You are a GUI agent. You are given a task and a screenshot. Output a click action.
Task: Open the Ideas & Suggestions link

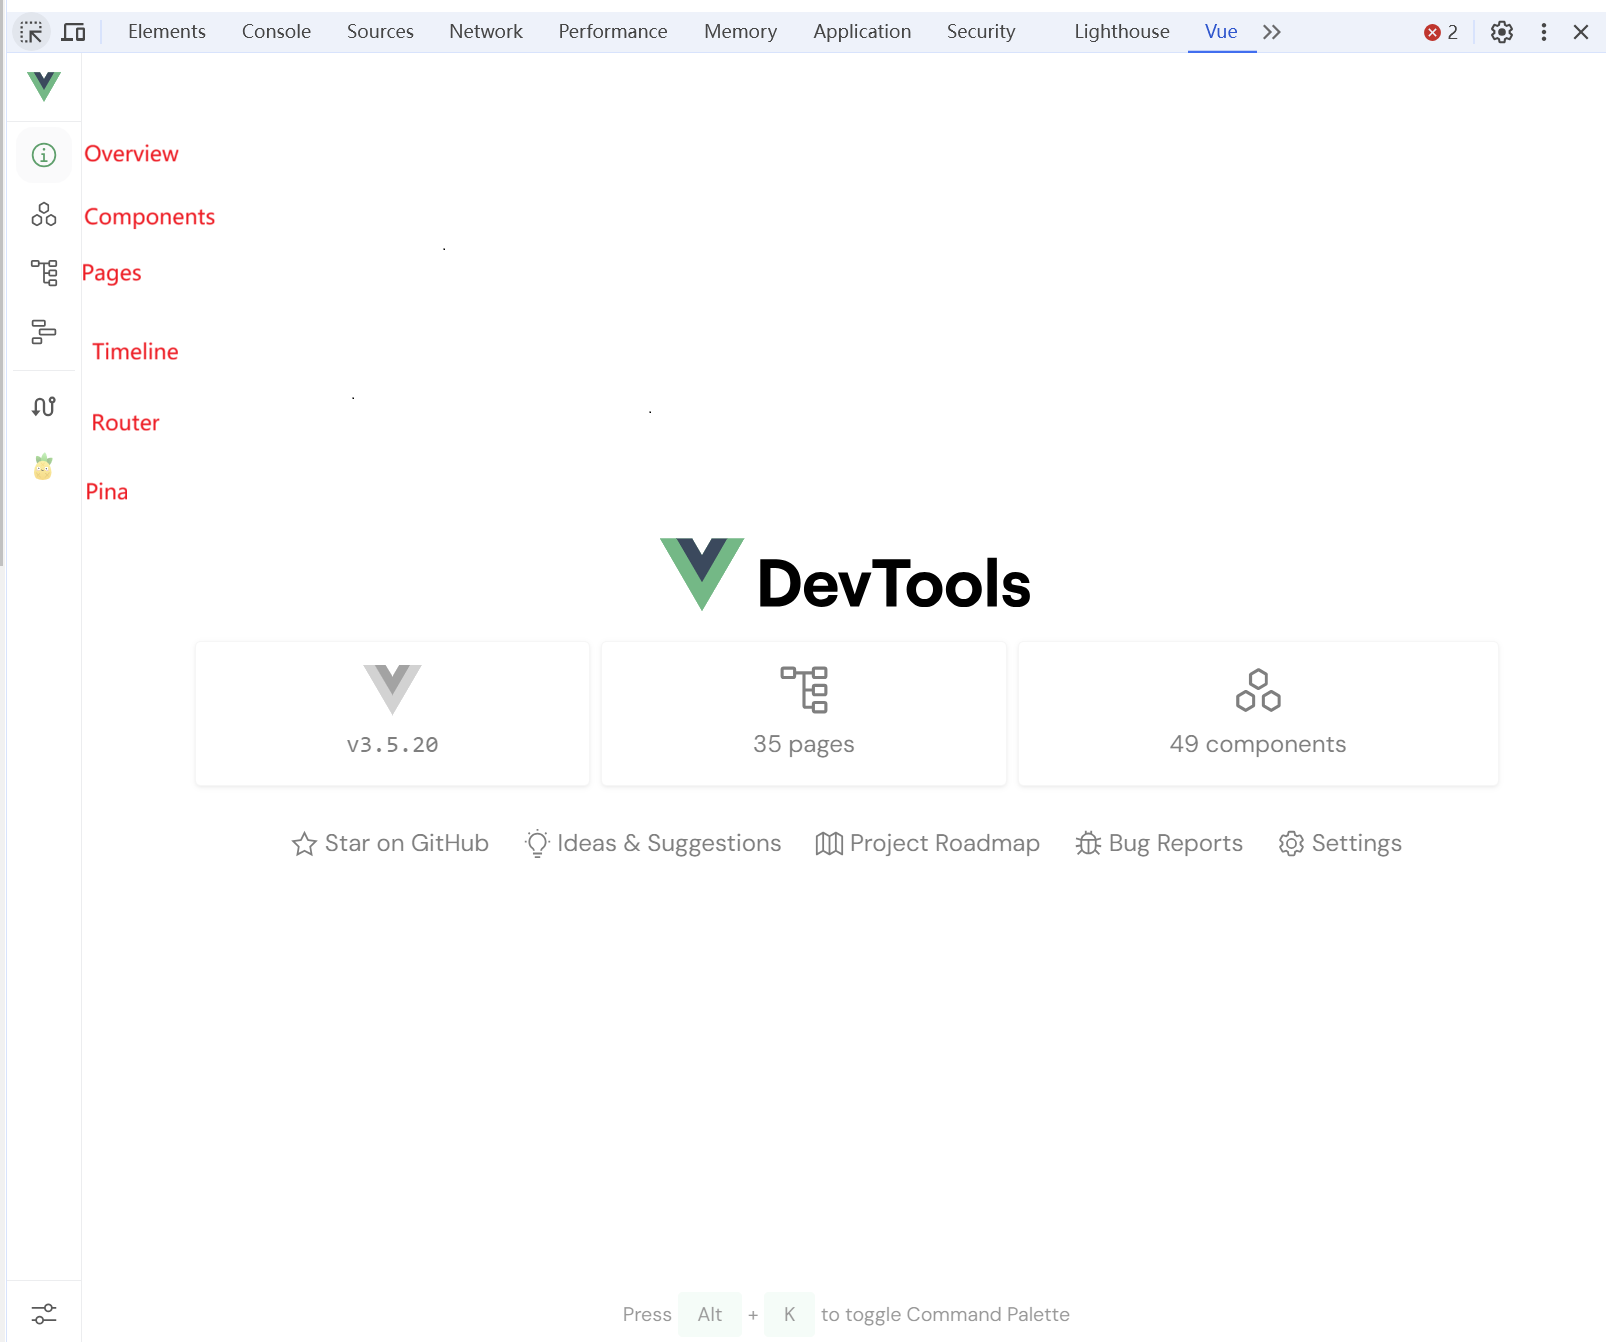click(653, 844)
